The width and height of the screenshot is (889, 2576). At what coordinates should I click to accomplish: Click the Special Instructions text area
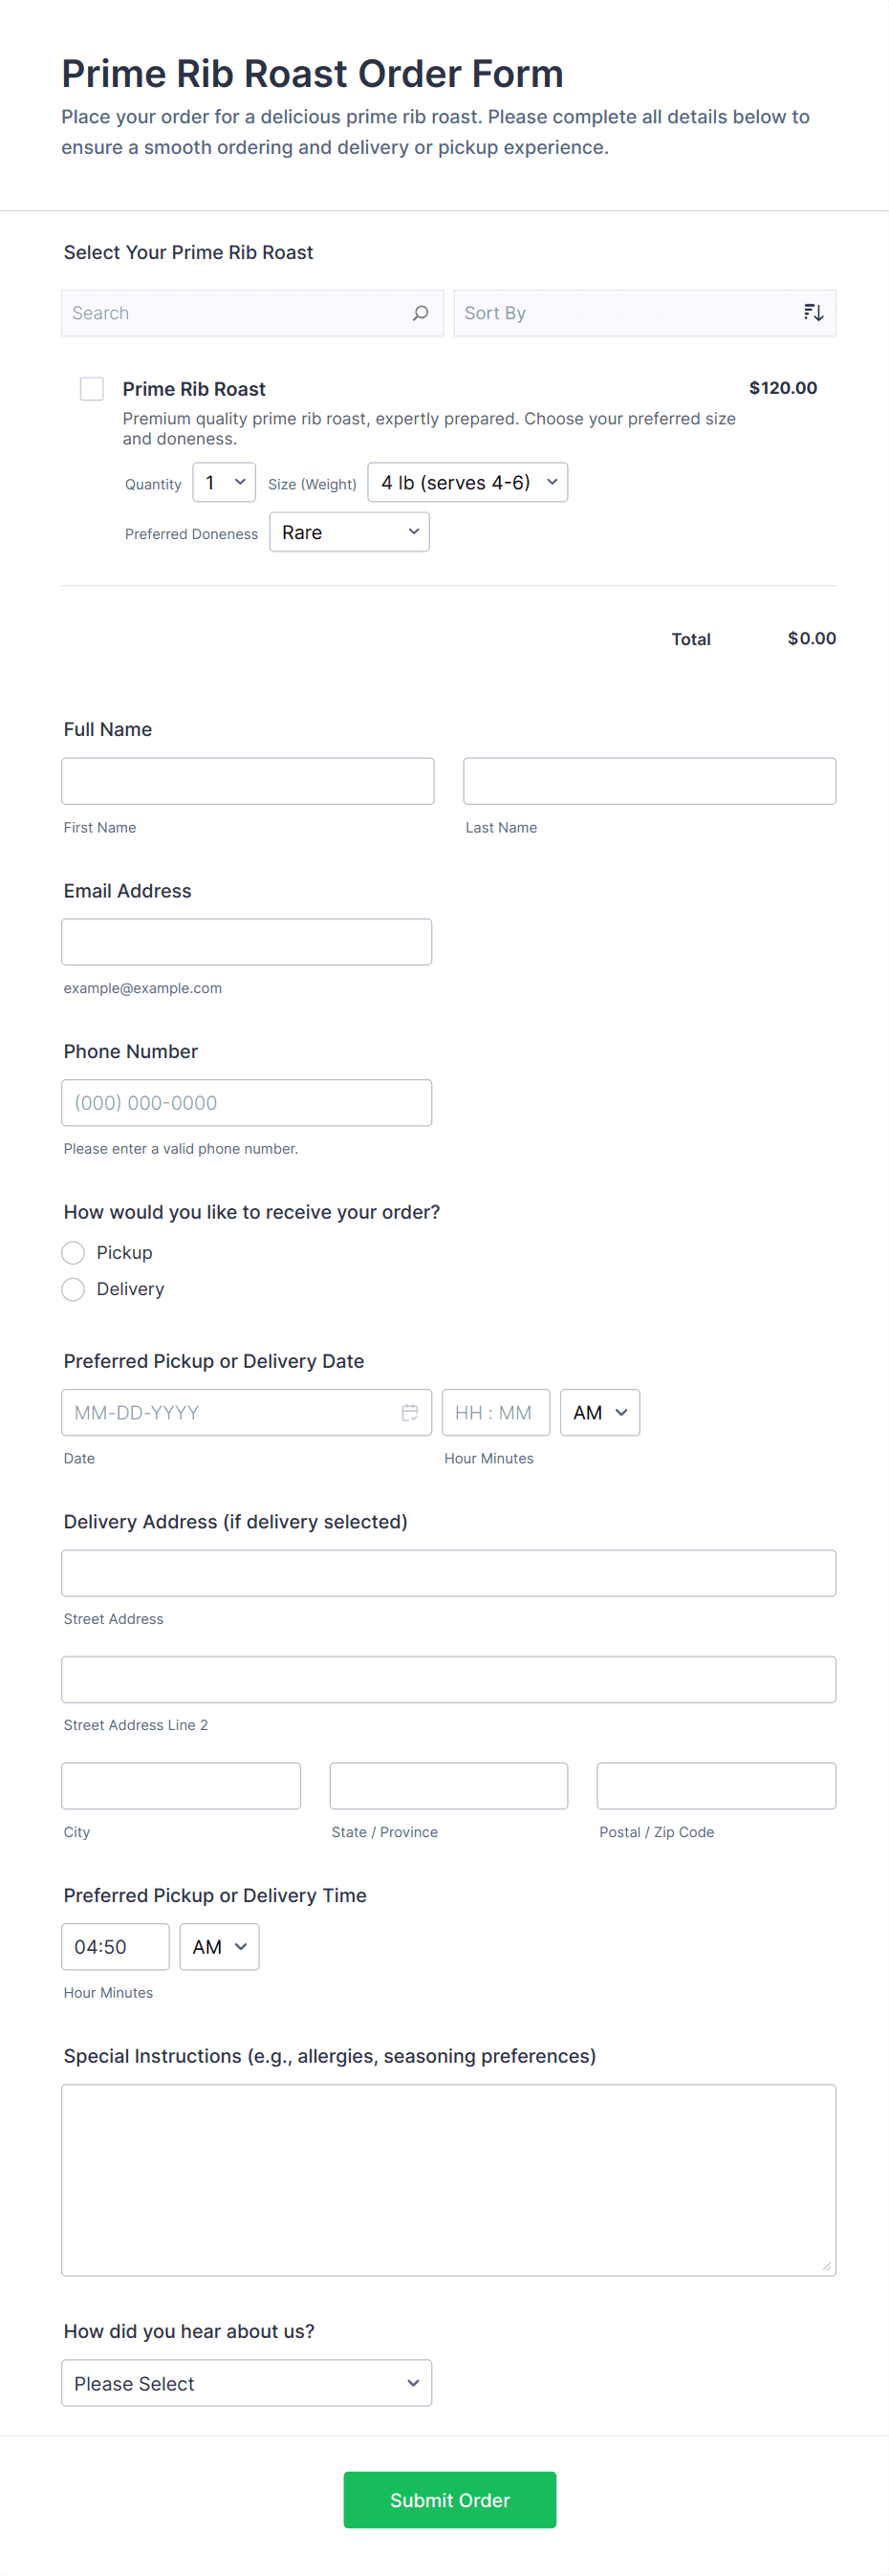pyautogui.click(x=448, y=2180)
